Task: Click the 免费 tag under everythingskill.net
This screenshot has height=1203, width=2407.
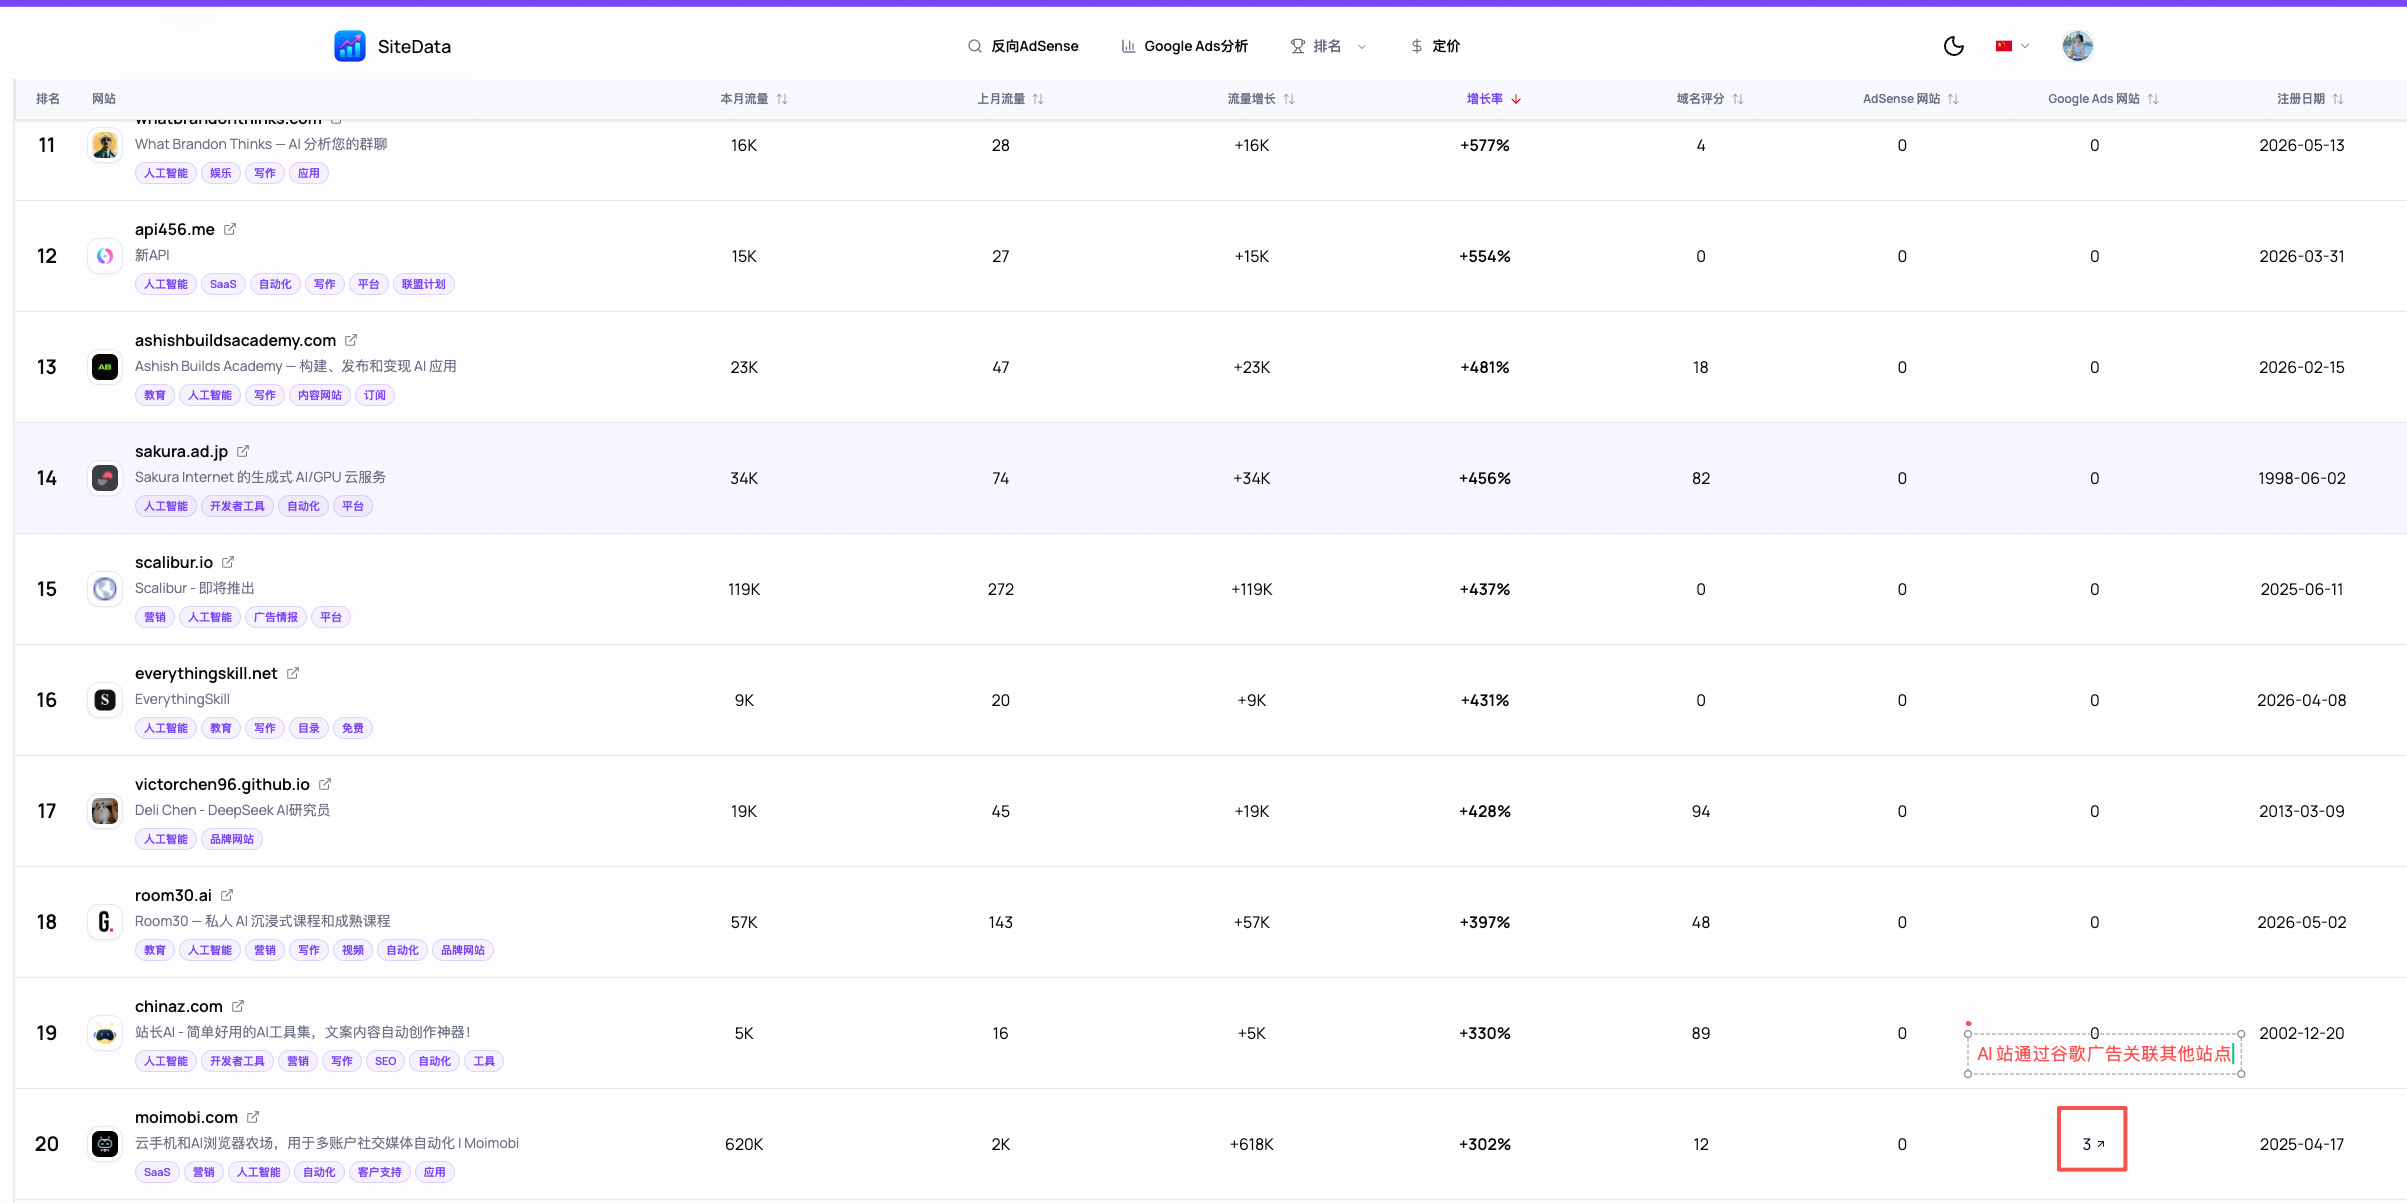Action: pos(353,728)
